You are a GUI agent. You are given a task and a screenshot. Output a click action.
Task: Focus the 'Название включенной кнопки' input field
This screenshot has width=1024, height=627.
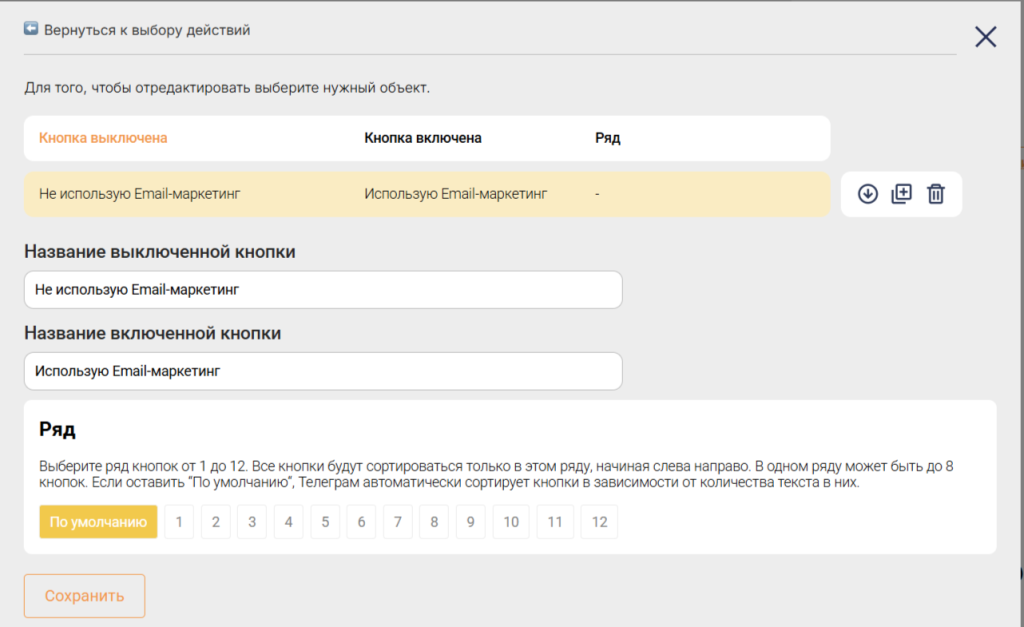[323, 371]
